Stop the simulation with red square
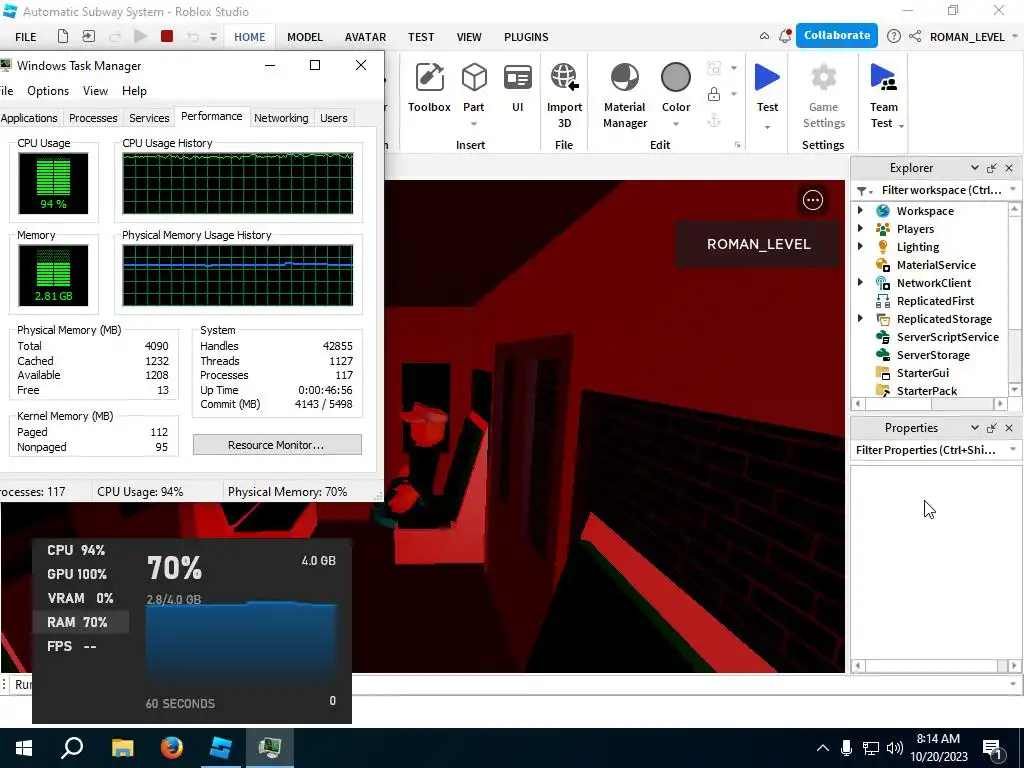1024x768 pixels. click(x=167, y=37)
